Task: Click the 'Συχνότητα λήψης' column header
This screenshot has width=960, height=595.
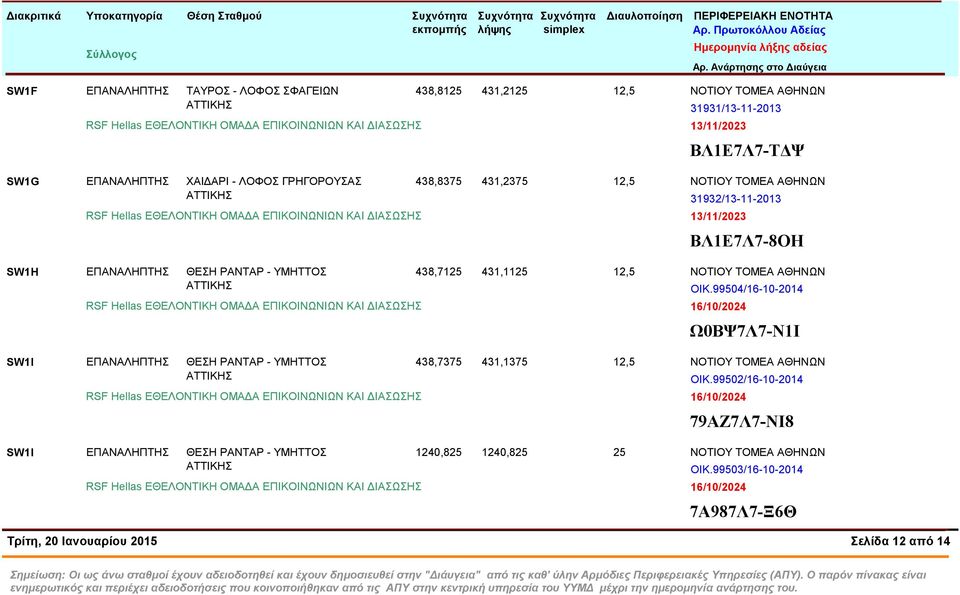Action: pos(505,23)
